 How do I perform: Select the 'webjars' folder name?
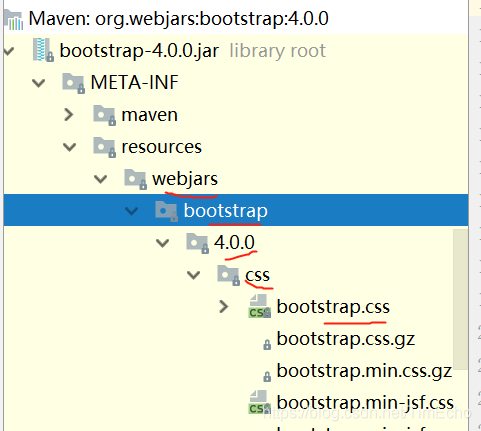185,179
